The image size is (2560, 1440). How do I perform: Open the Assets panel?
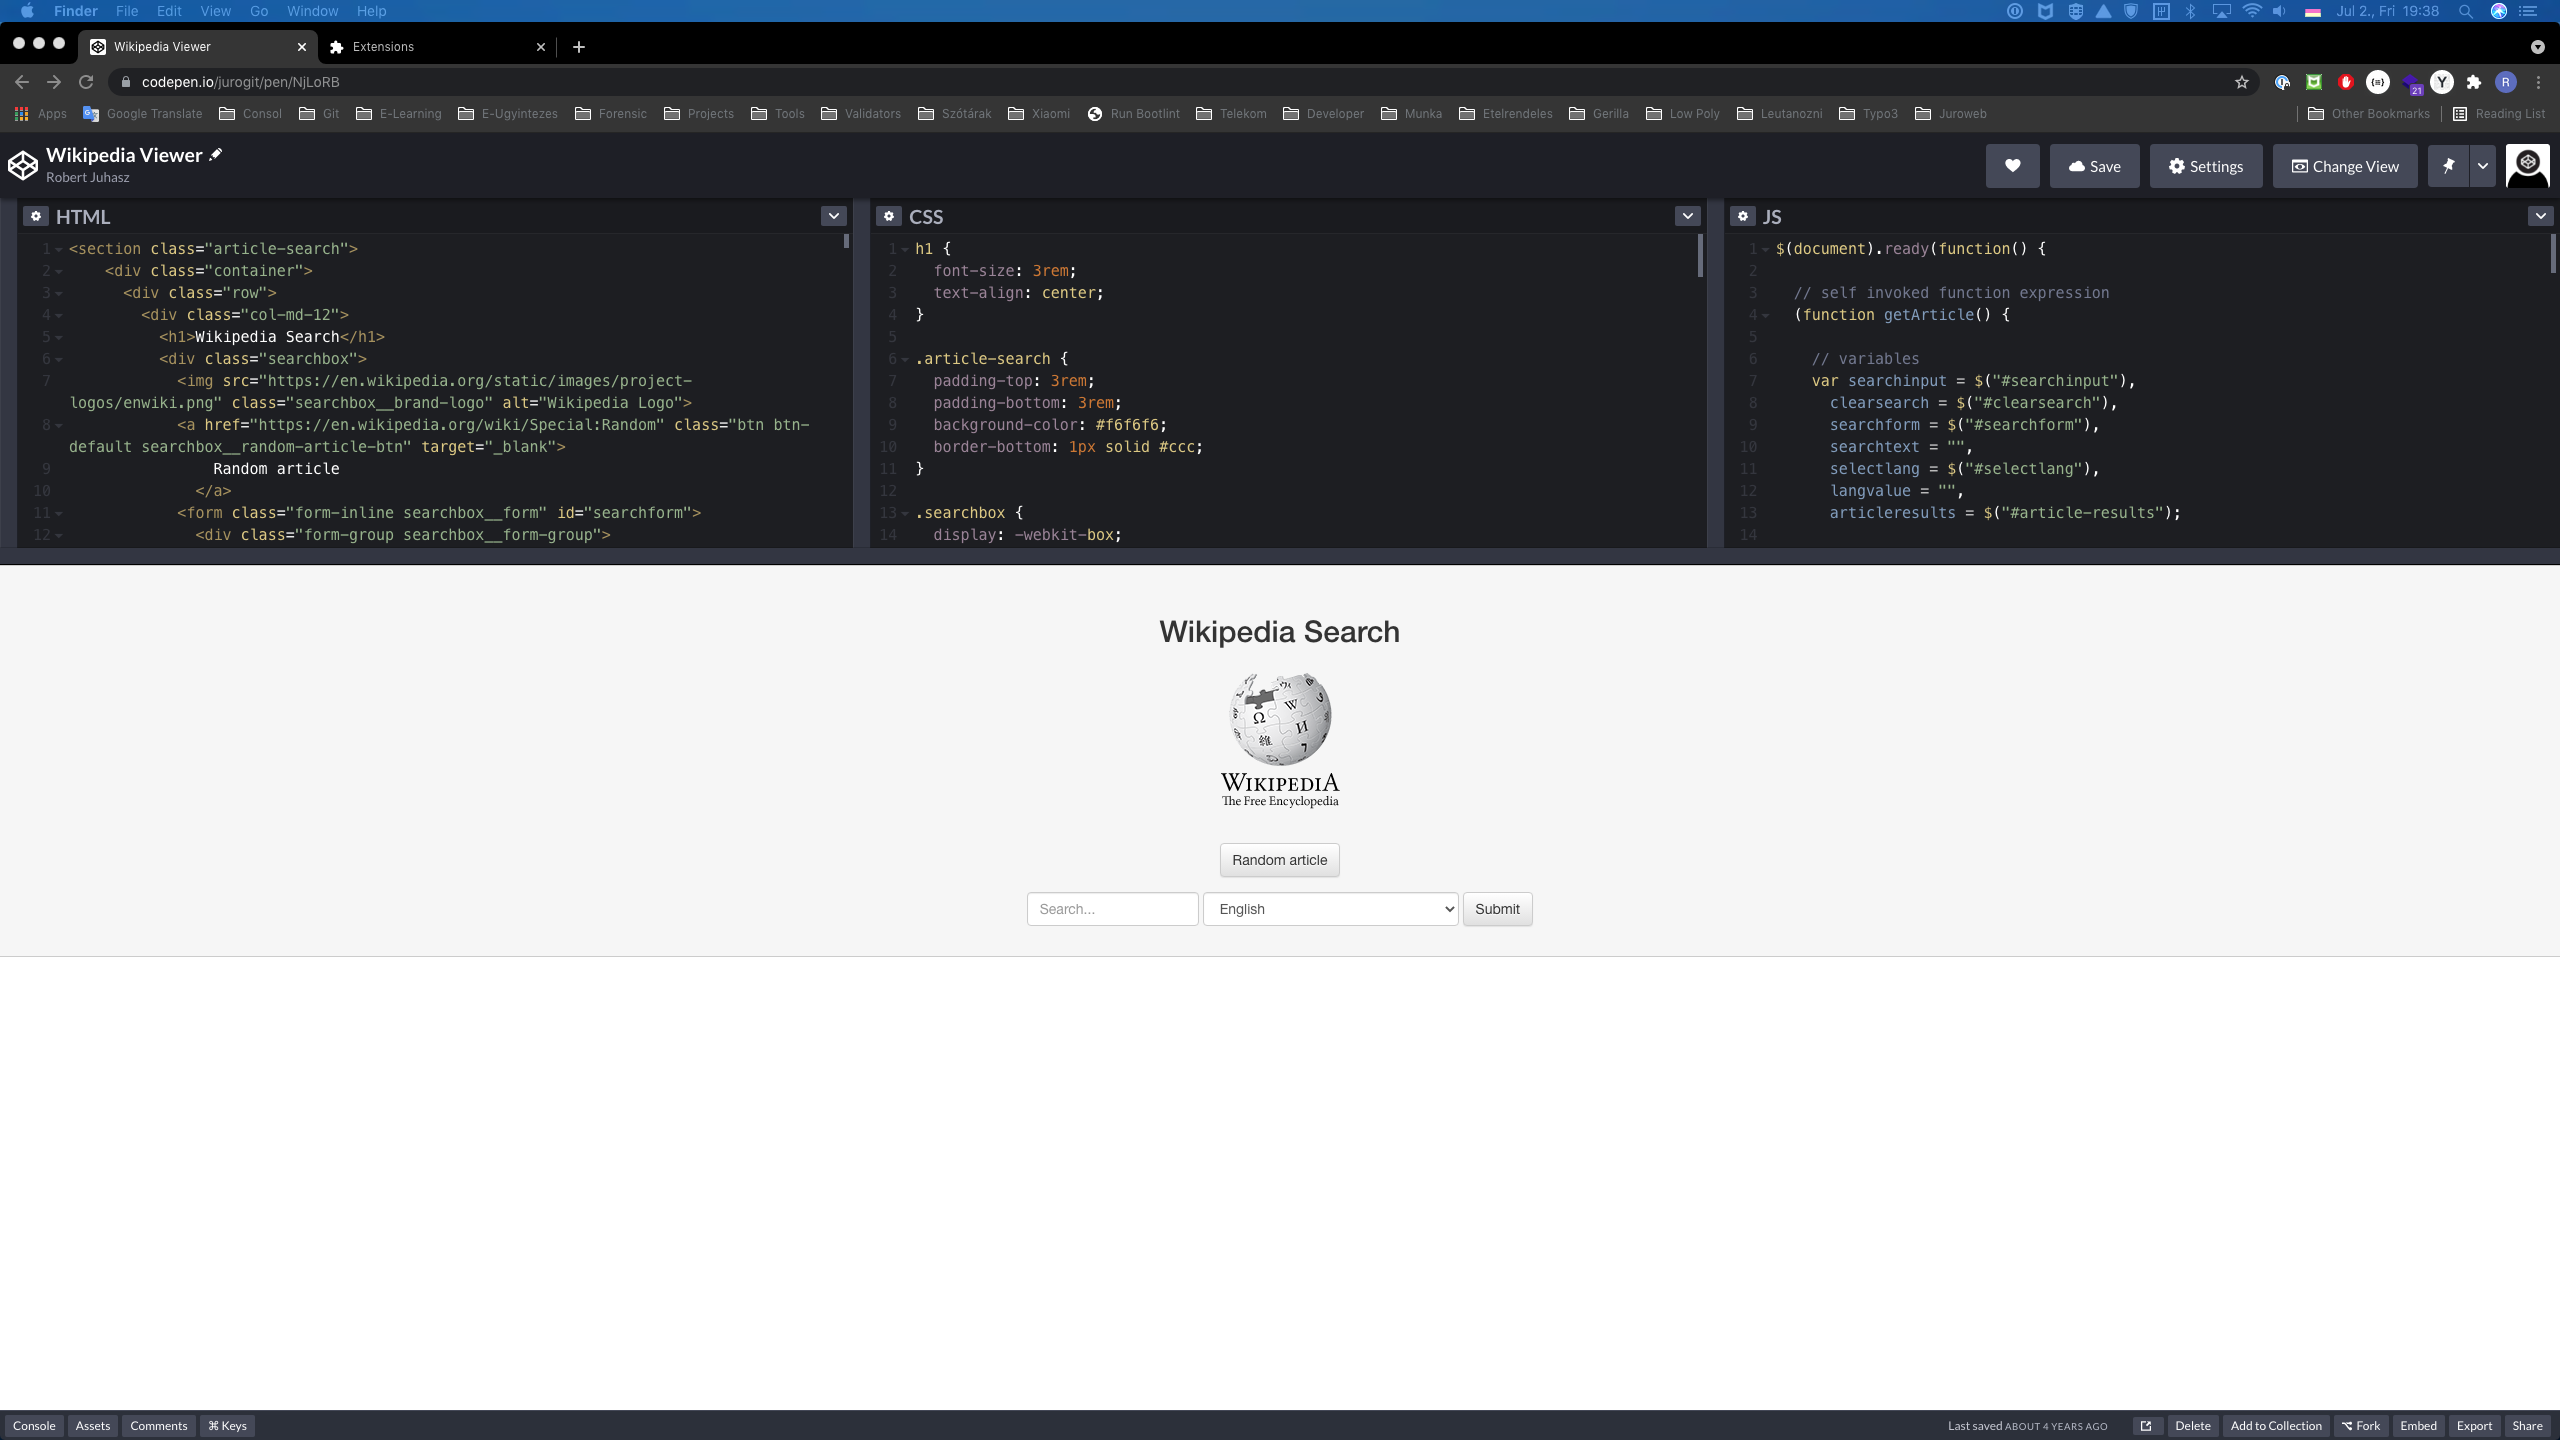(x=92, y=1426)
